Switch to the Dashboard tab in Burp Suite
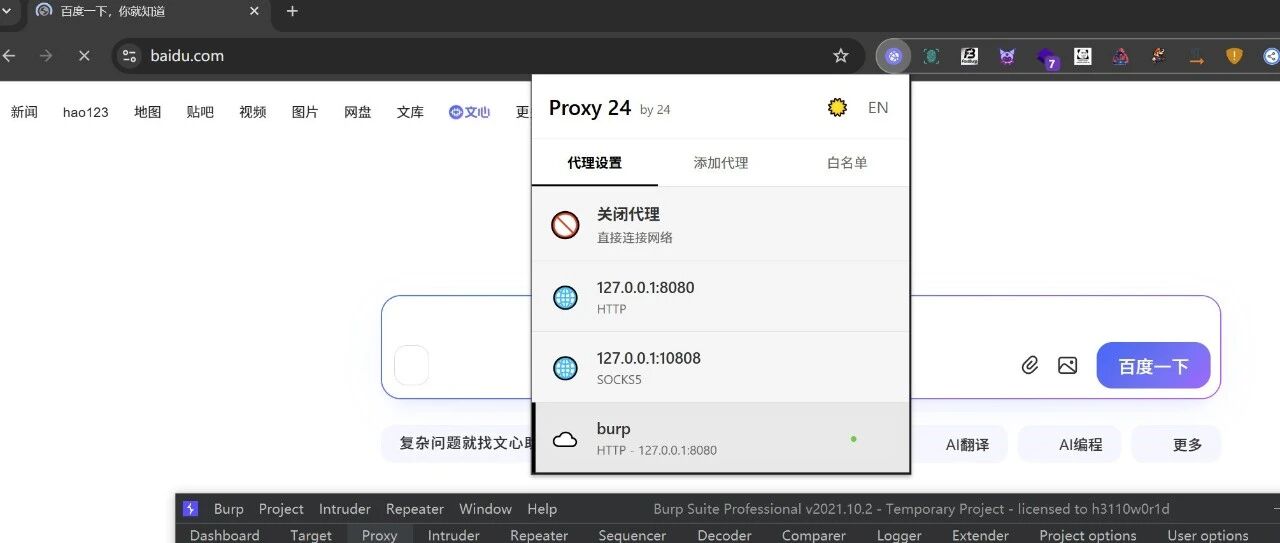 click(x=225, y=535)
